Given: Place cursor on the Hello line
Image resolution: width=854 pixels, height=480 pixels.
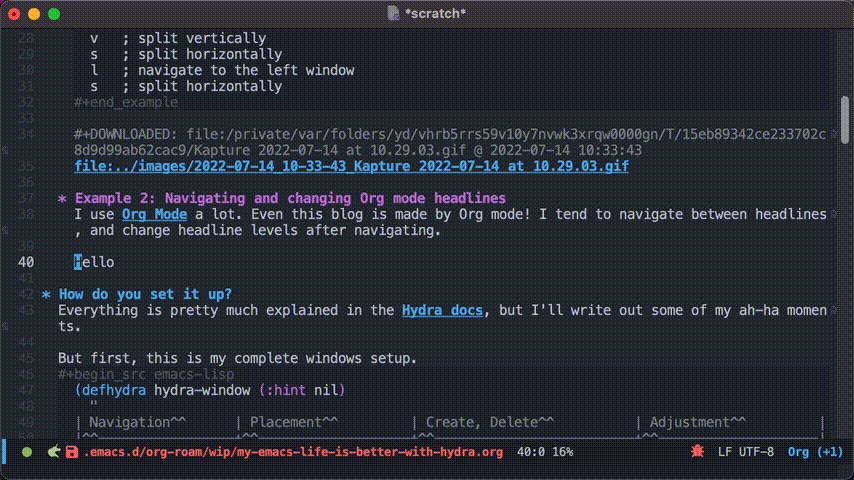Looking at the screenshot, I should [94, 262].
